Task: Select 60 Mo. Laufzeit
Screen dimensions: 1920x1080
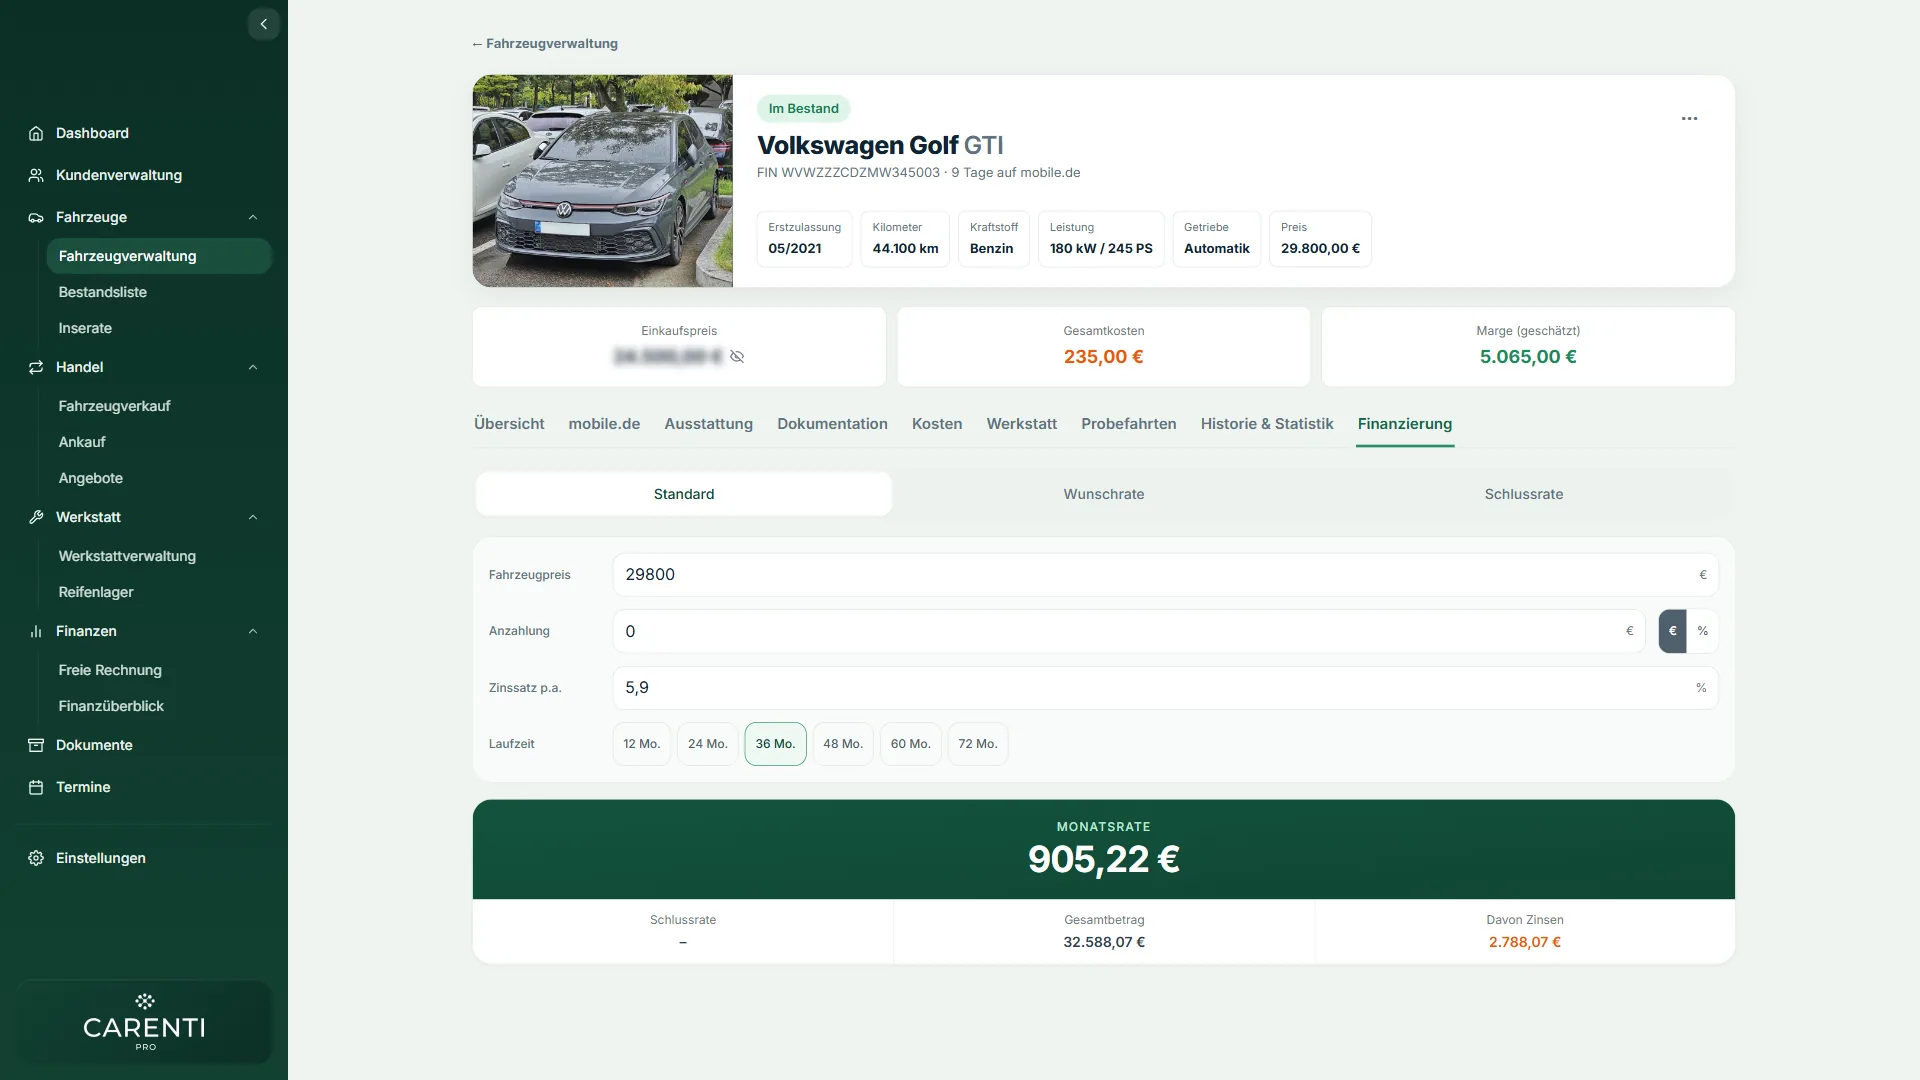Action: (x=910, y=744)
